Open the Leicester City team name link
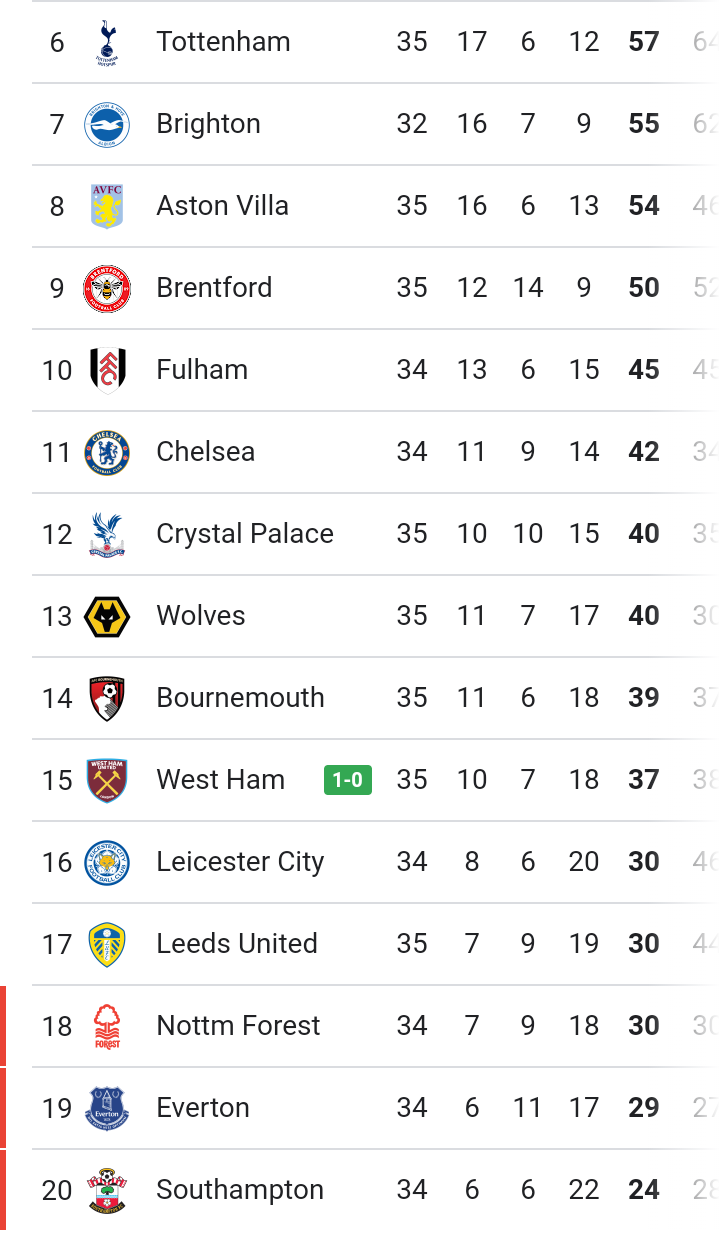719x1238 pixels. (x=240, y=862)
